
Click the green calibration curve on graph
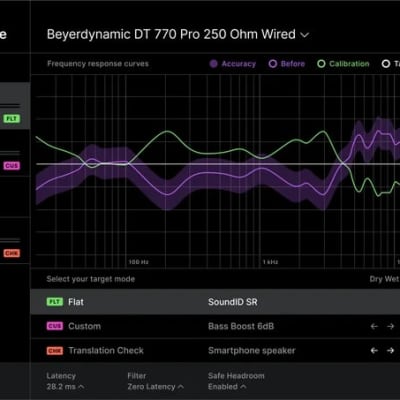[167, 132]
